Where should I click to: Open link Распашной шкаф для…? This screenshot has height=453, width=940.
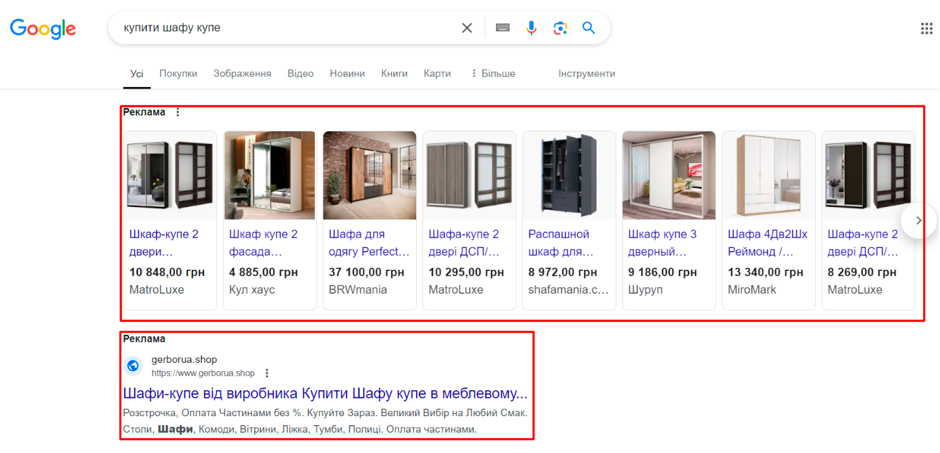[561, 243]
